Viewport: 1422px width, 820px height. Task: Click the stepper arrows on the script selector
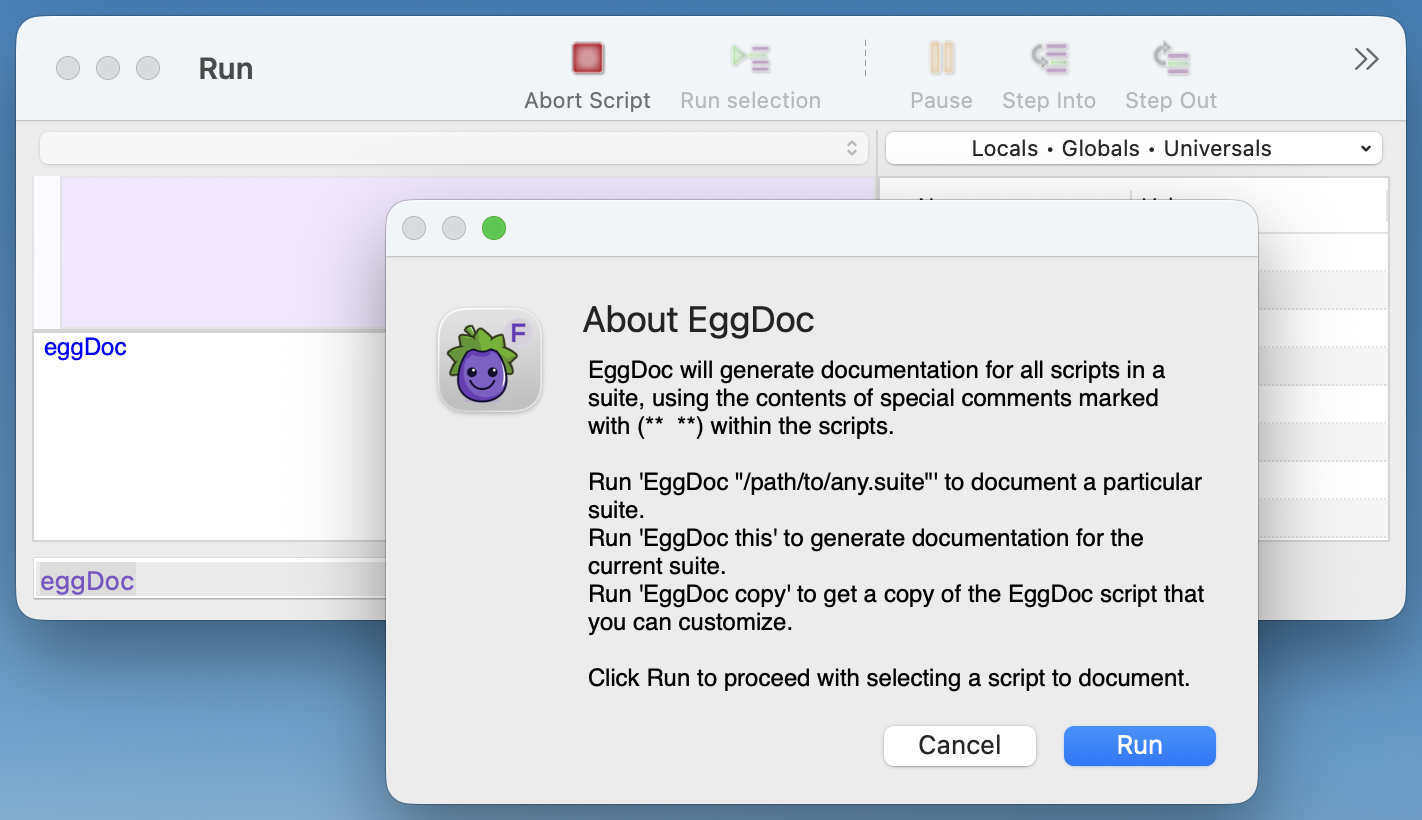pos(855,147)
